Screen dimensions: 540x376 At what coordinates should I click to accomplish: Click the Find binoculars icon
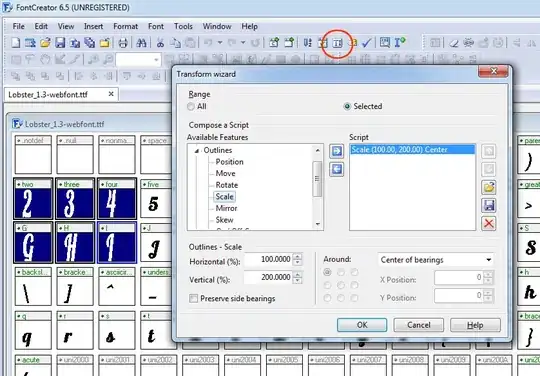(x=141, y=43)
